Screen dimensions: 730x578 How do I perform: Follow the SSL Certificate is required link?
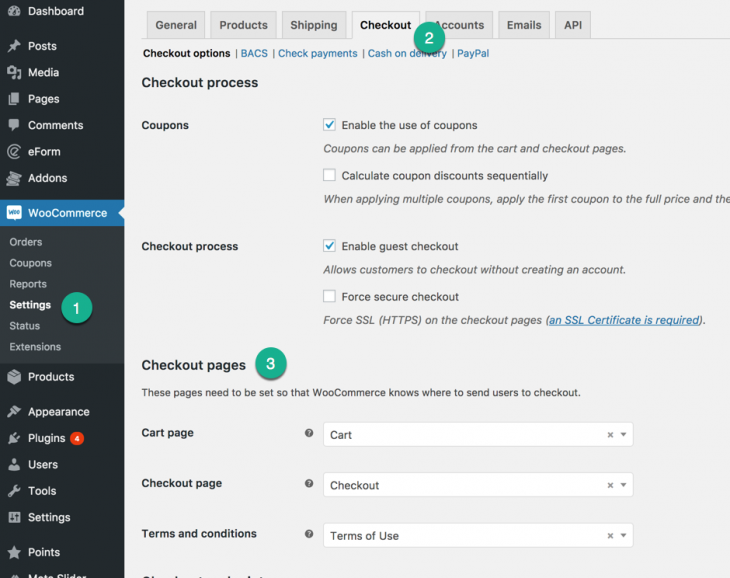pyautogui.click(x=624, y=320)
